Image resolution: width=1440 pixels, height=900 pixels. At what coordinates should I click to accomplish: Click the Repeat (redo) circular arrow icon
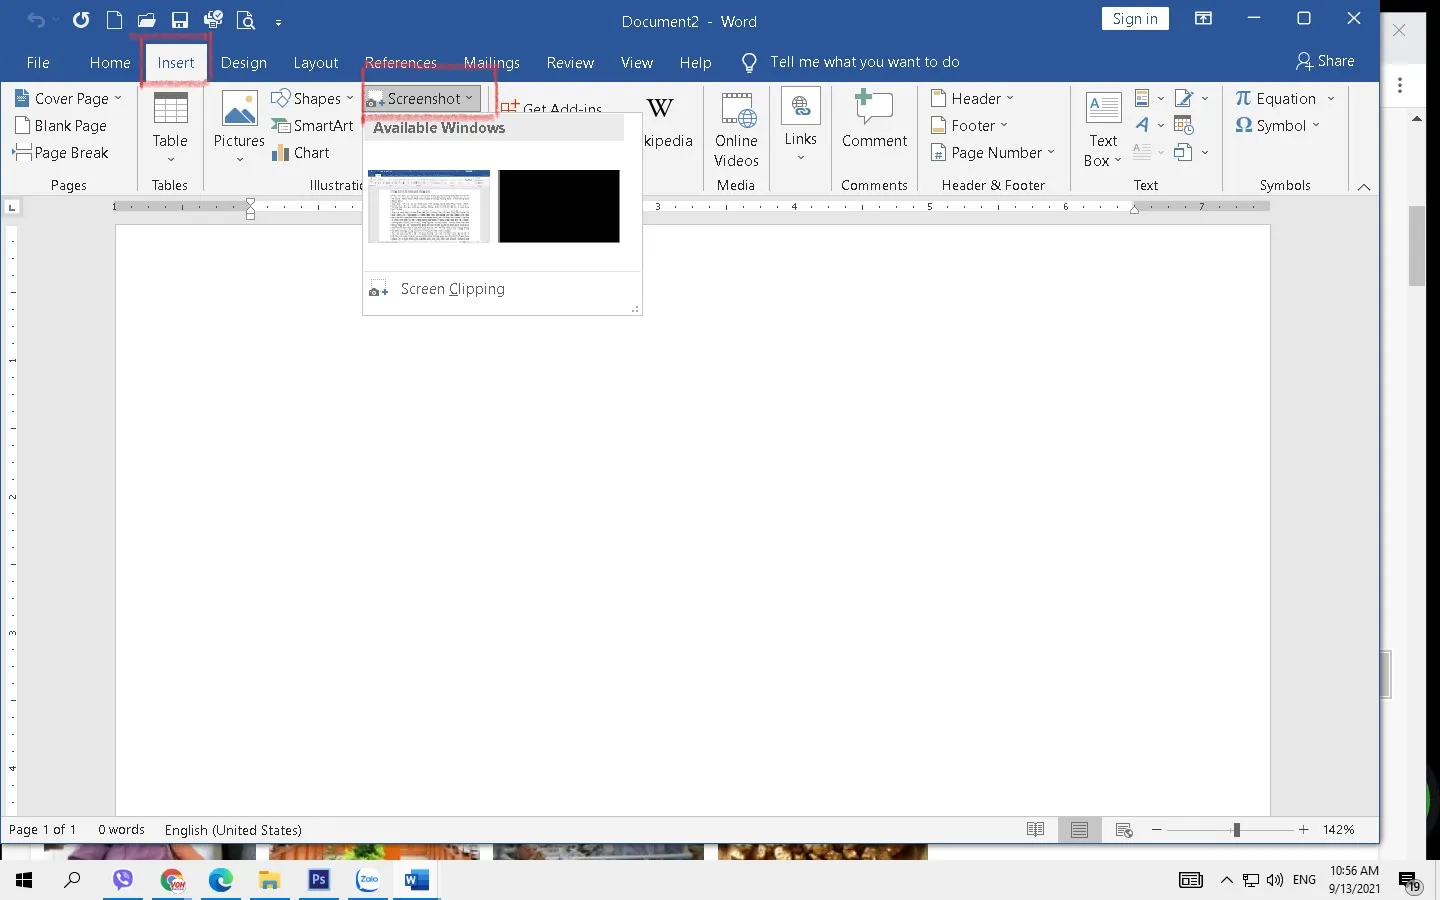point(81,20)
